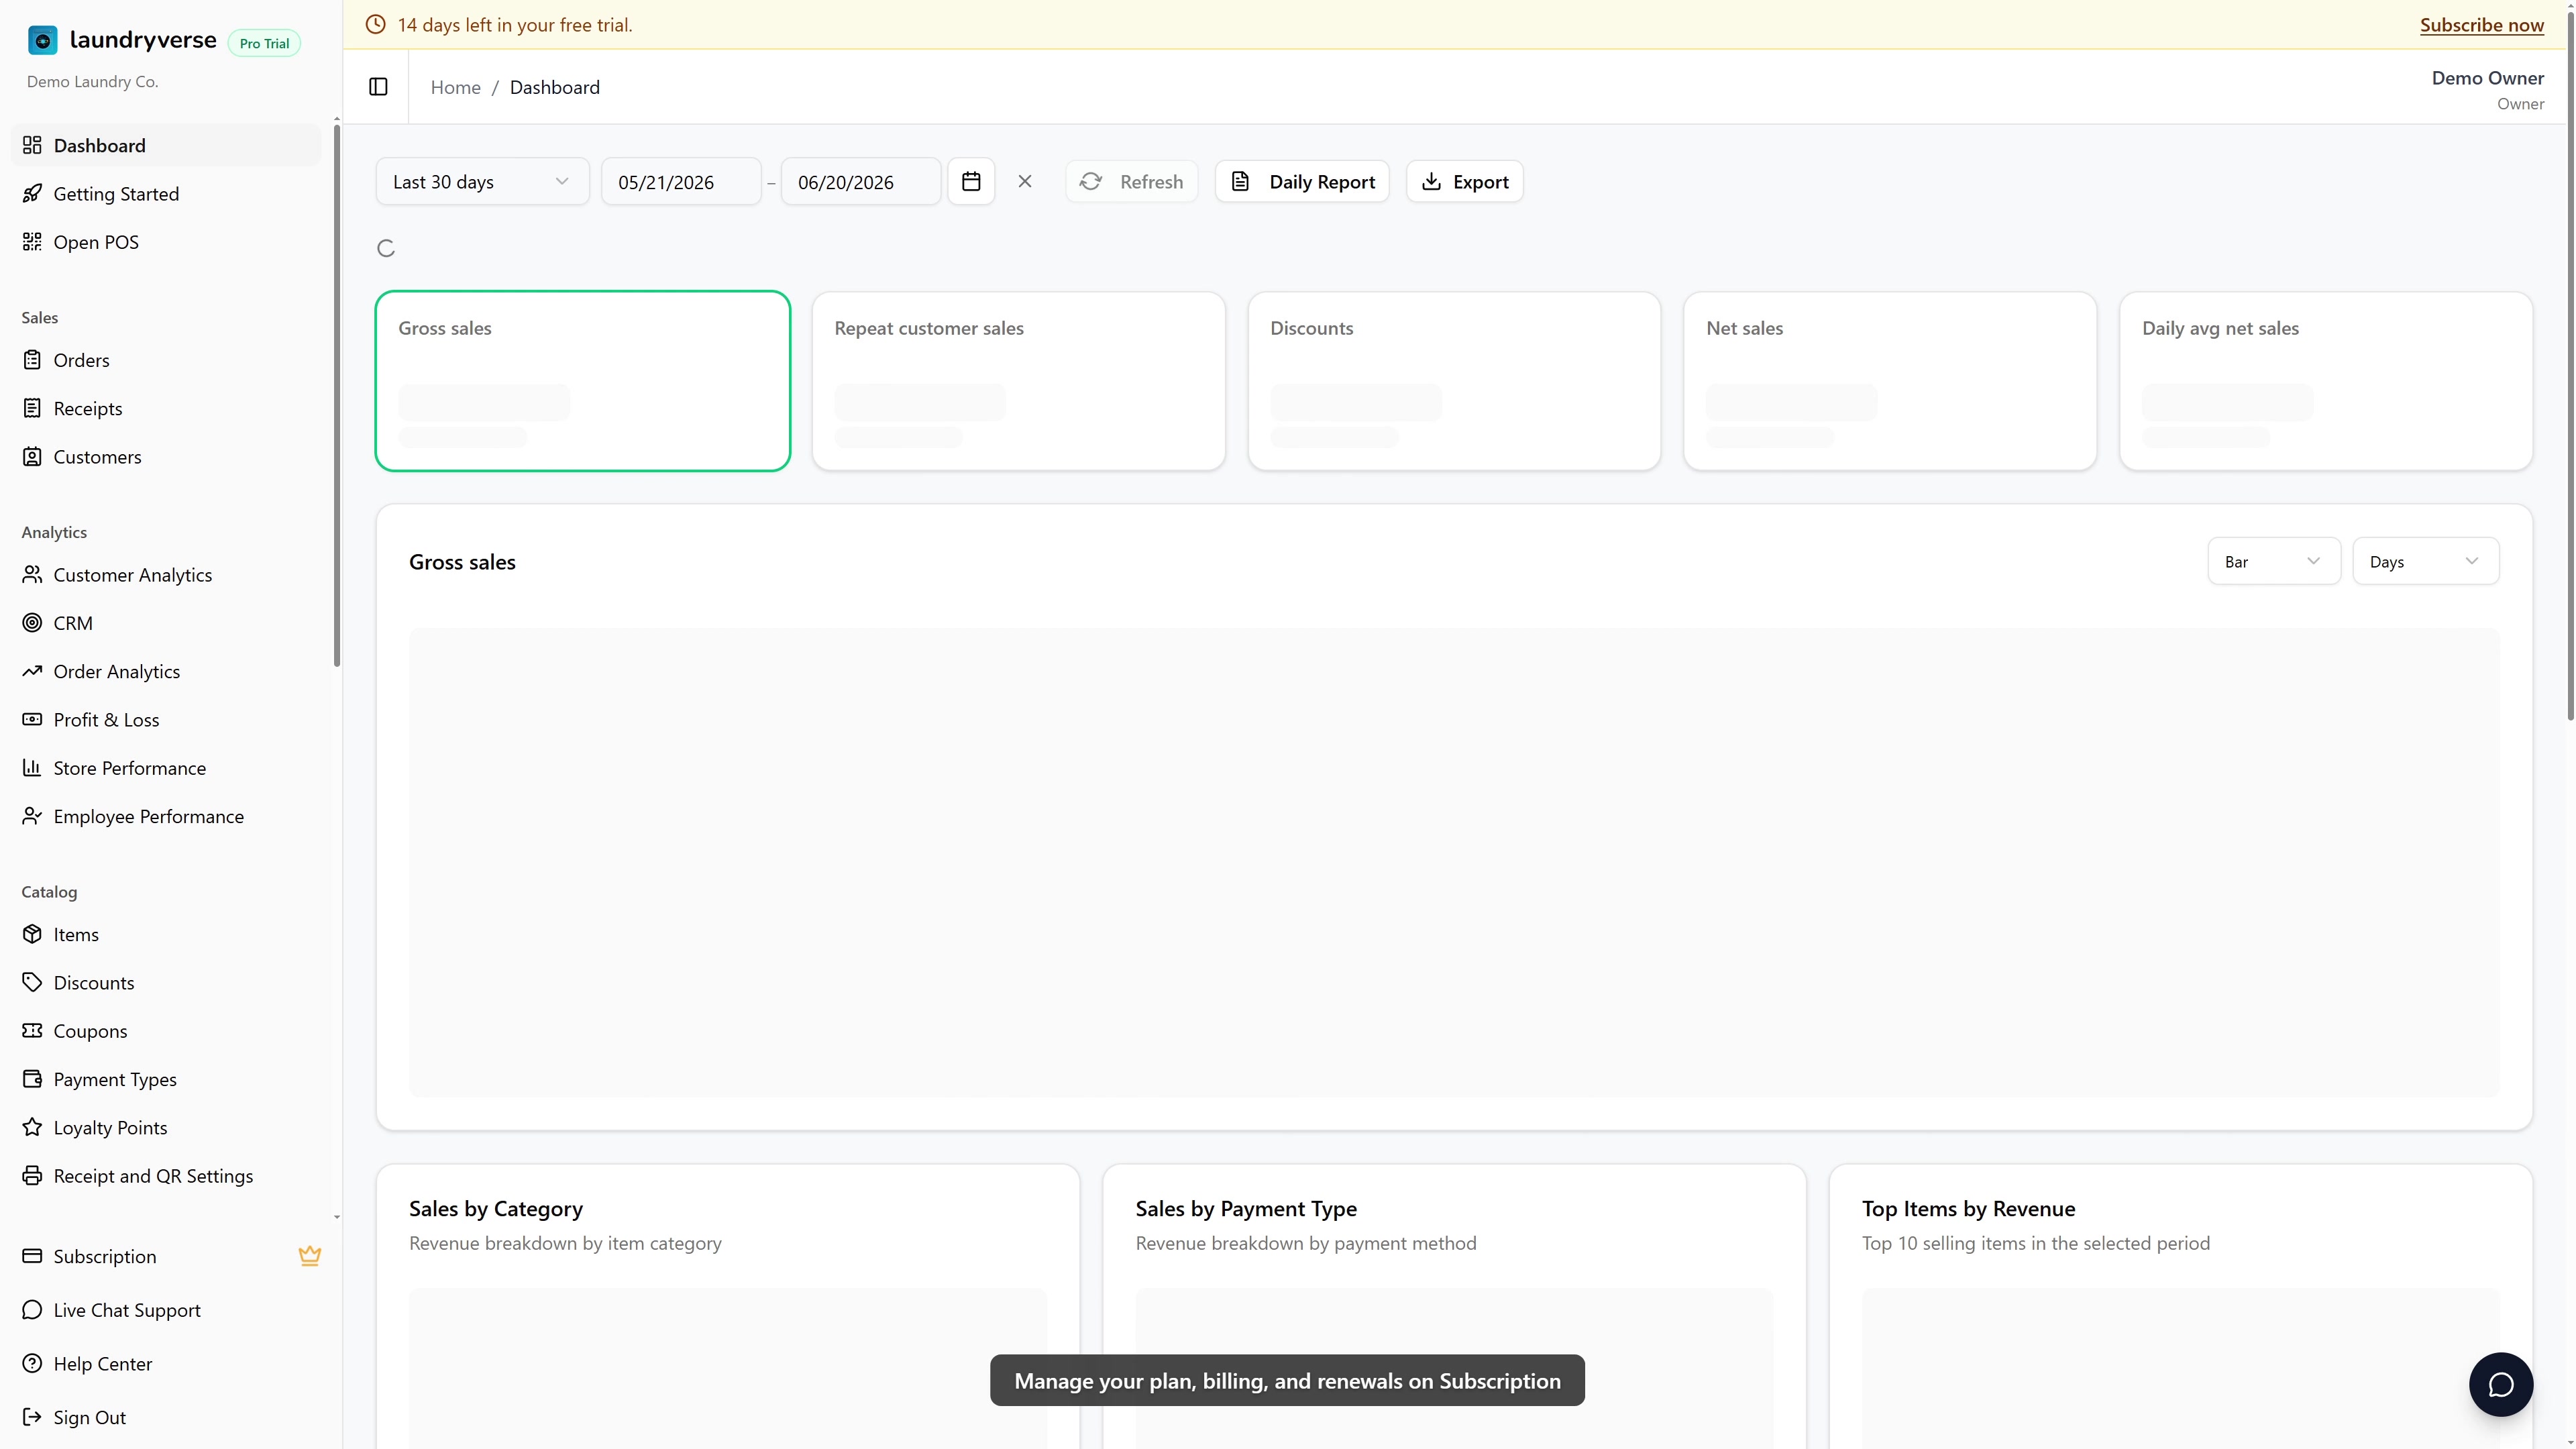Click the Pro Trial badge
Screen dimensions: 2576x1449
tap(264, 43)
